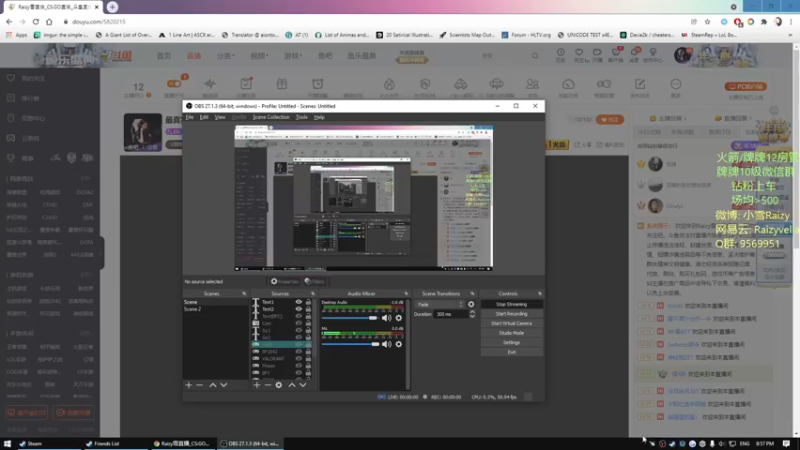Screen dimensions: 800x450
Task: Click Start Recording button
Action: point(511,314)
